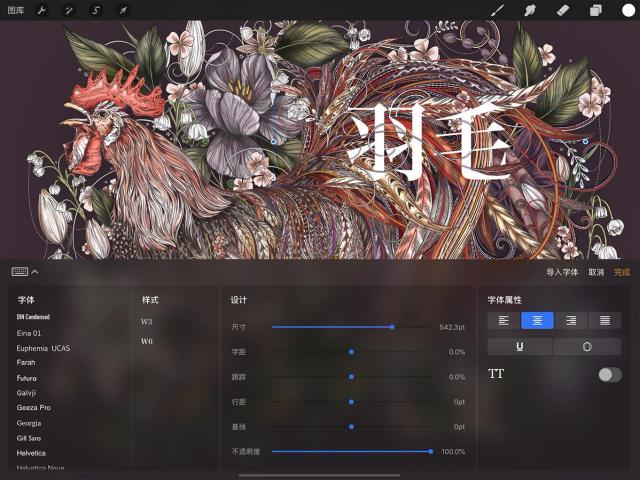This screenshot has width=640, height=480.
Task: Select the W3 font style
Action: (147, 322)
